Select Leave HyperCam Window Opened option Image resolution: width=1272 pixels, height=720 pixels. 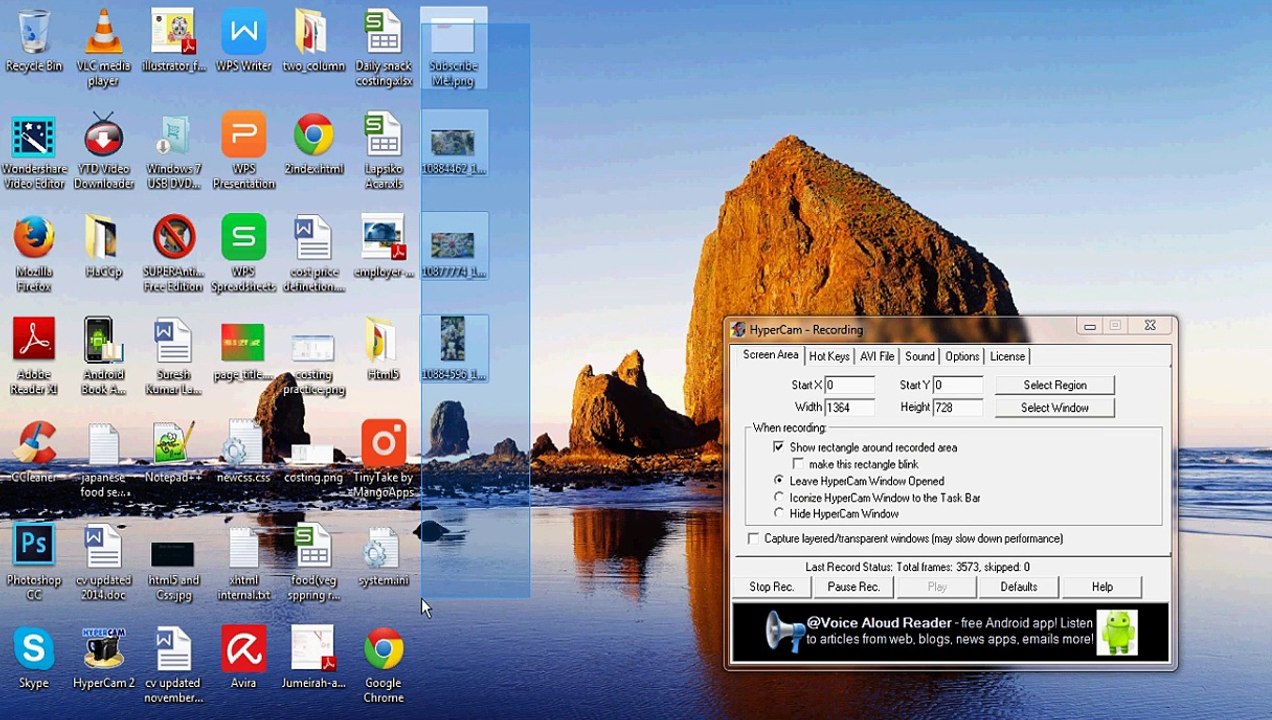click(779, 481)
